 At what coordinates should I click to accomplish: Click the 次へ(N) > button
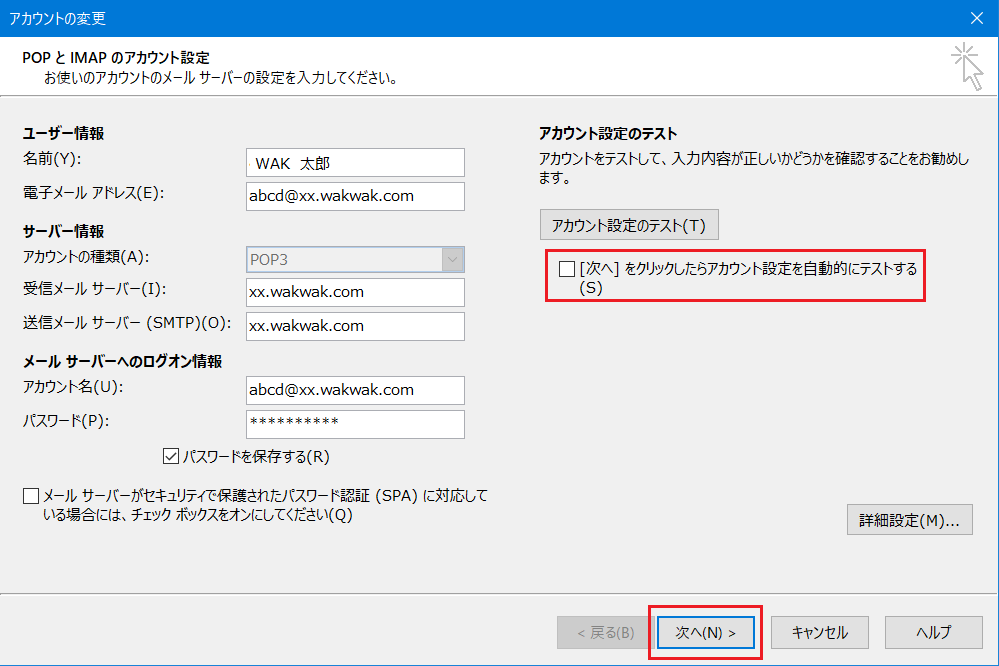point(705,632)
